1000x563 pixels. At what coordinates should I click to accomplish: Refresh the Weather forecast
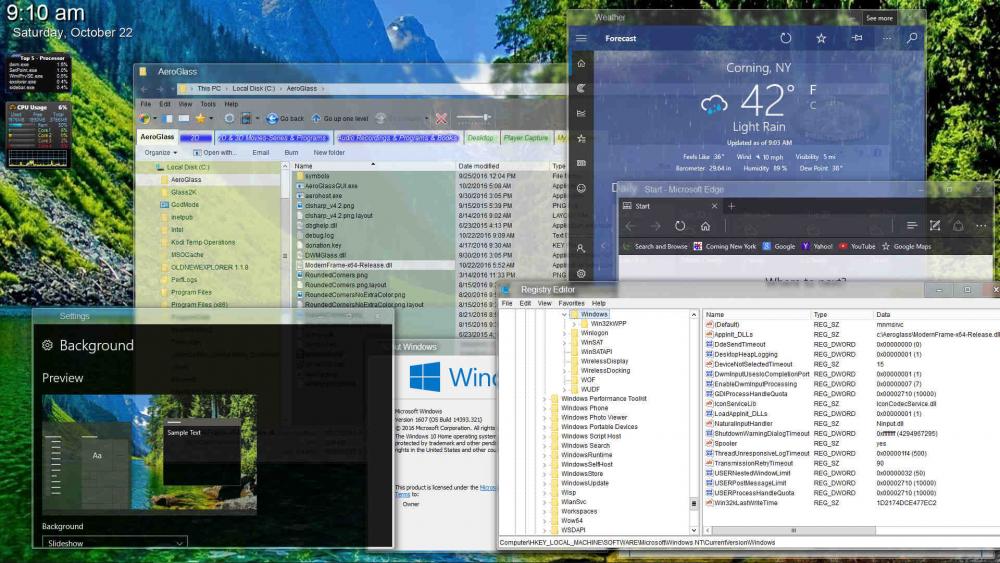pyautogui.click(x=786, y=38)
